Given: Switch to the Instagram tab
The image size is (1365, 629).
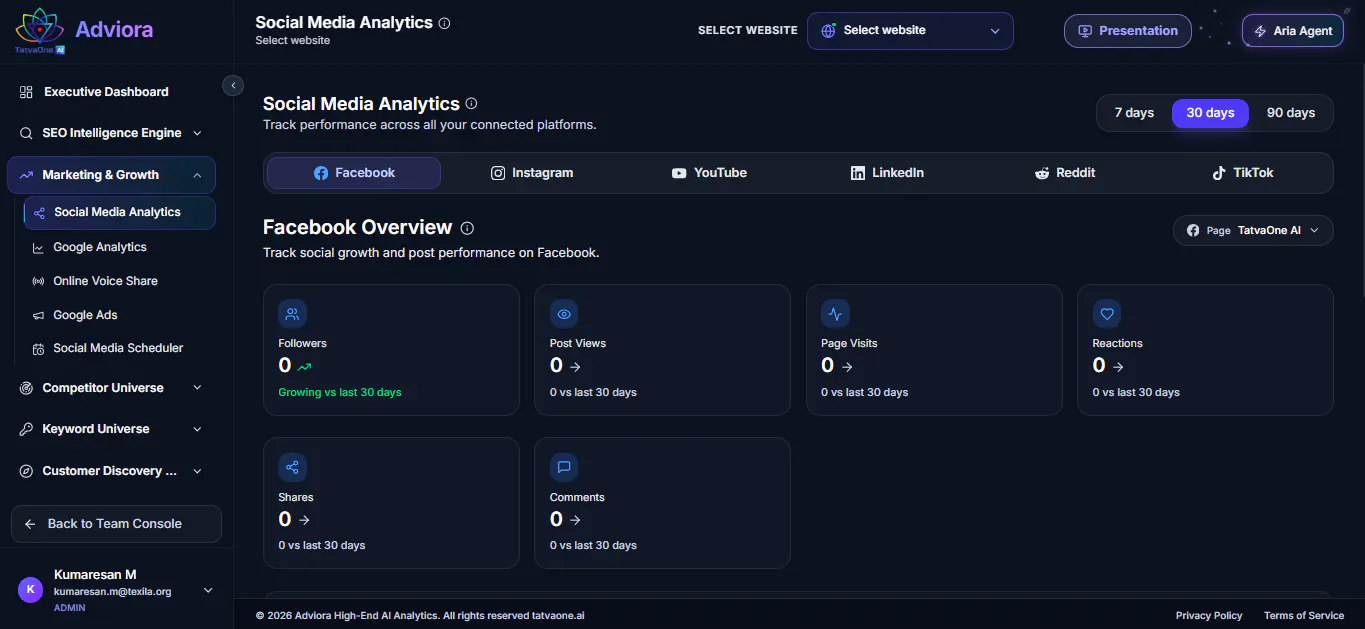Looking at the screenshot, I should tap(532, 173).
